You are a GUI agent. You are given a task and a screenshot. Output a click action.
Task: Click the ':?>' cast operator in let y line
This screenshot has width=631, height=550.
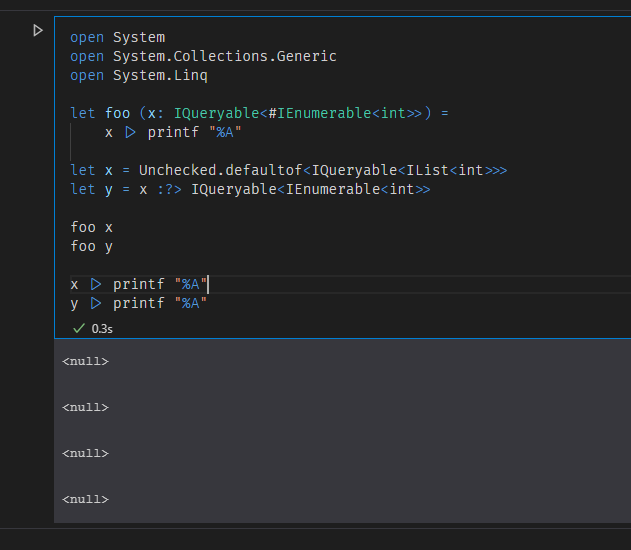[169, 189]
